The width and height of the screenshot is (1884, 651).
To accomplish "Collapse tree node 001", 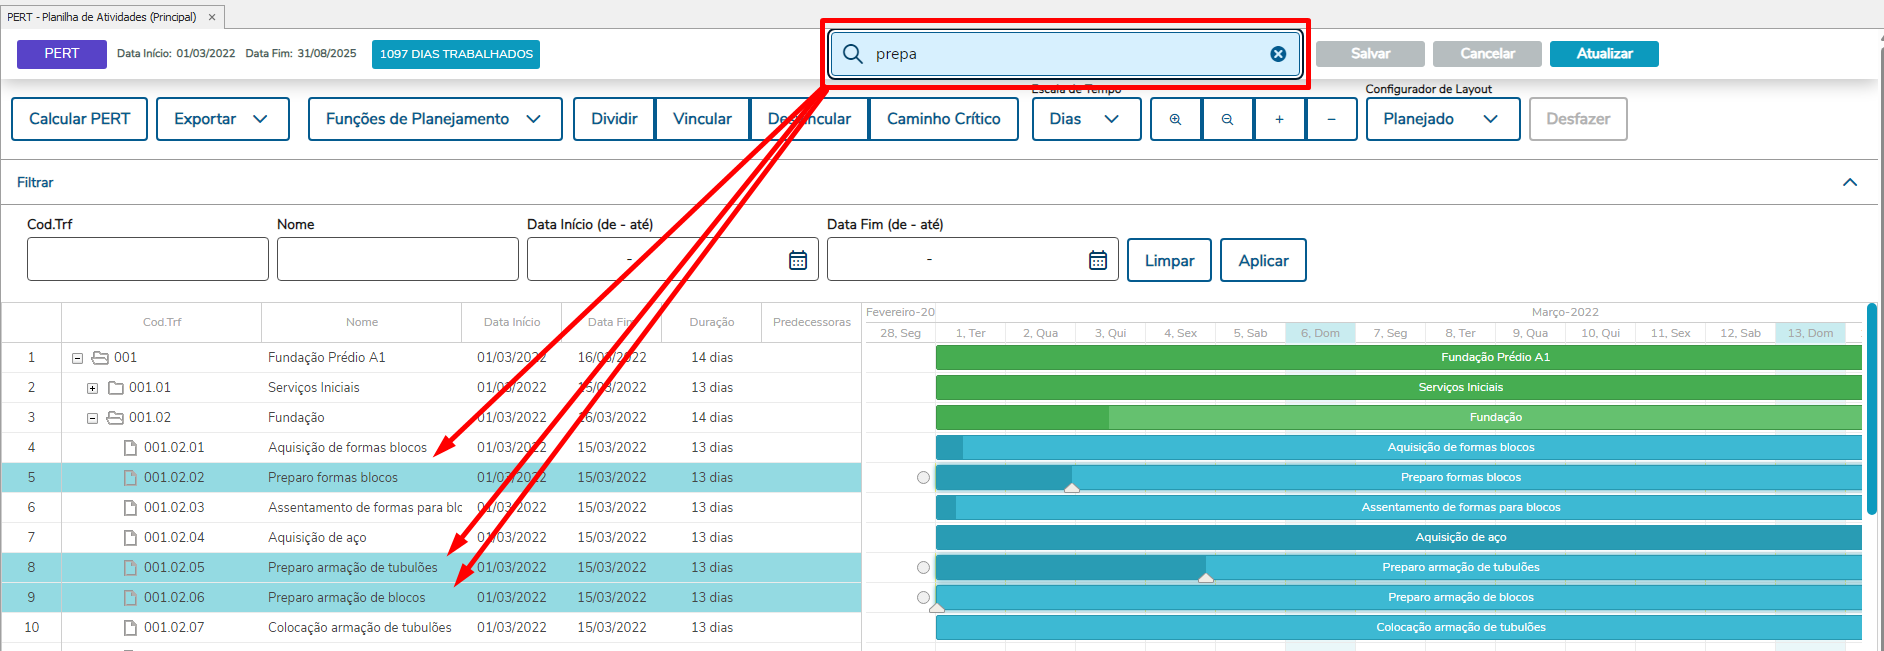I will coord(77,358).
